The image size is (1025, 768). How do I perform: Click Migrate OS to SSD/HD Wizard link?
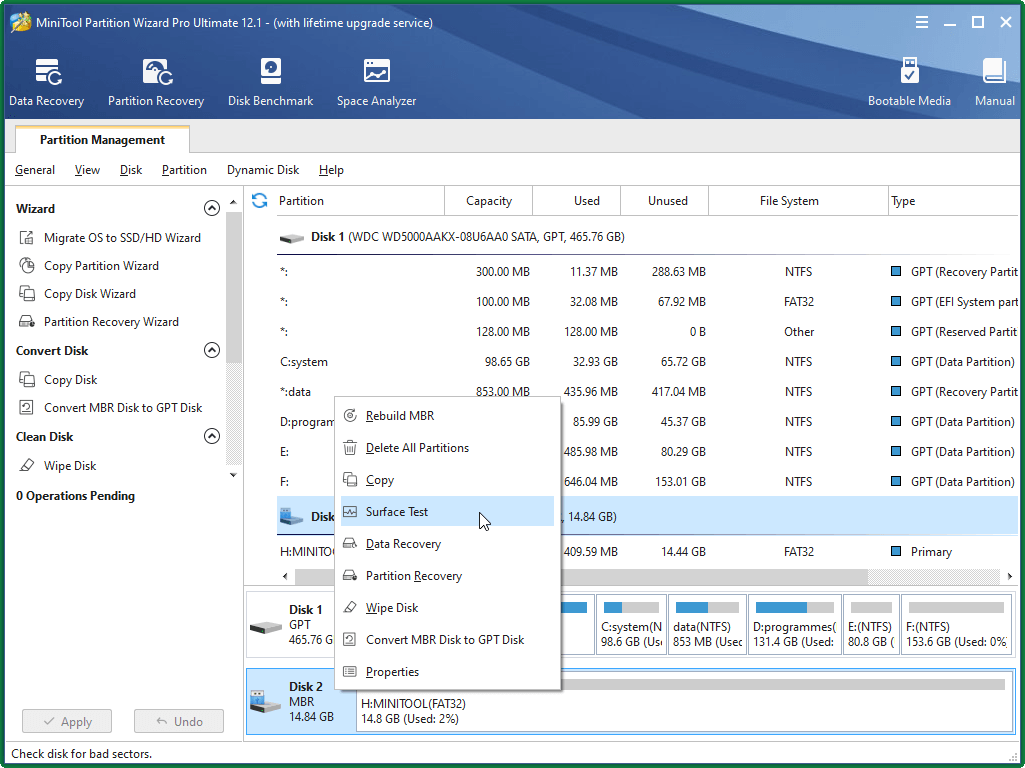(x=122, y=237)
